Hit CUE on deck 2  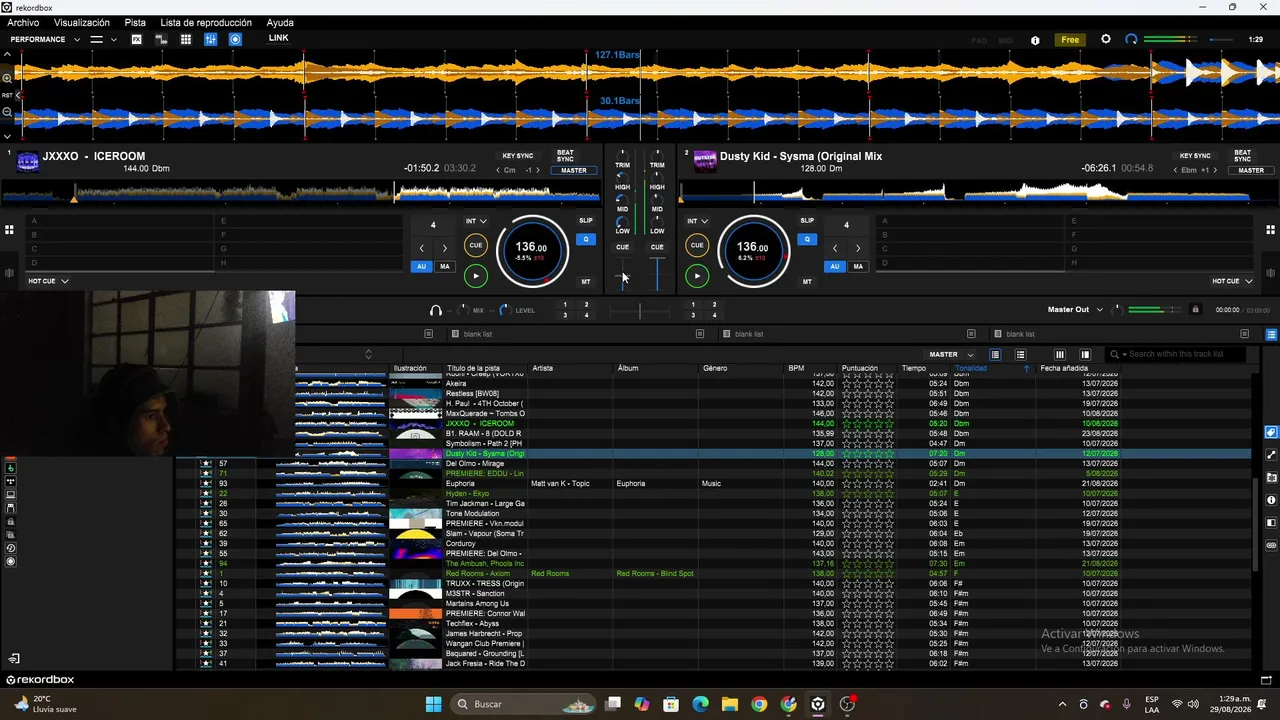pos(697,245)
